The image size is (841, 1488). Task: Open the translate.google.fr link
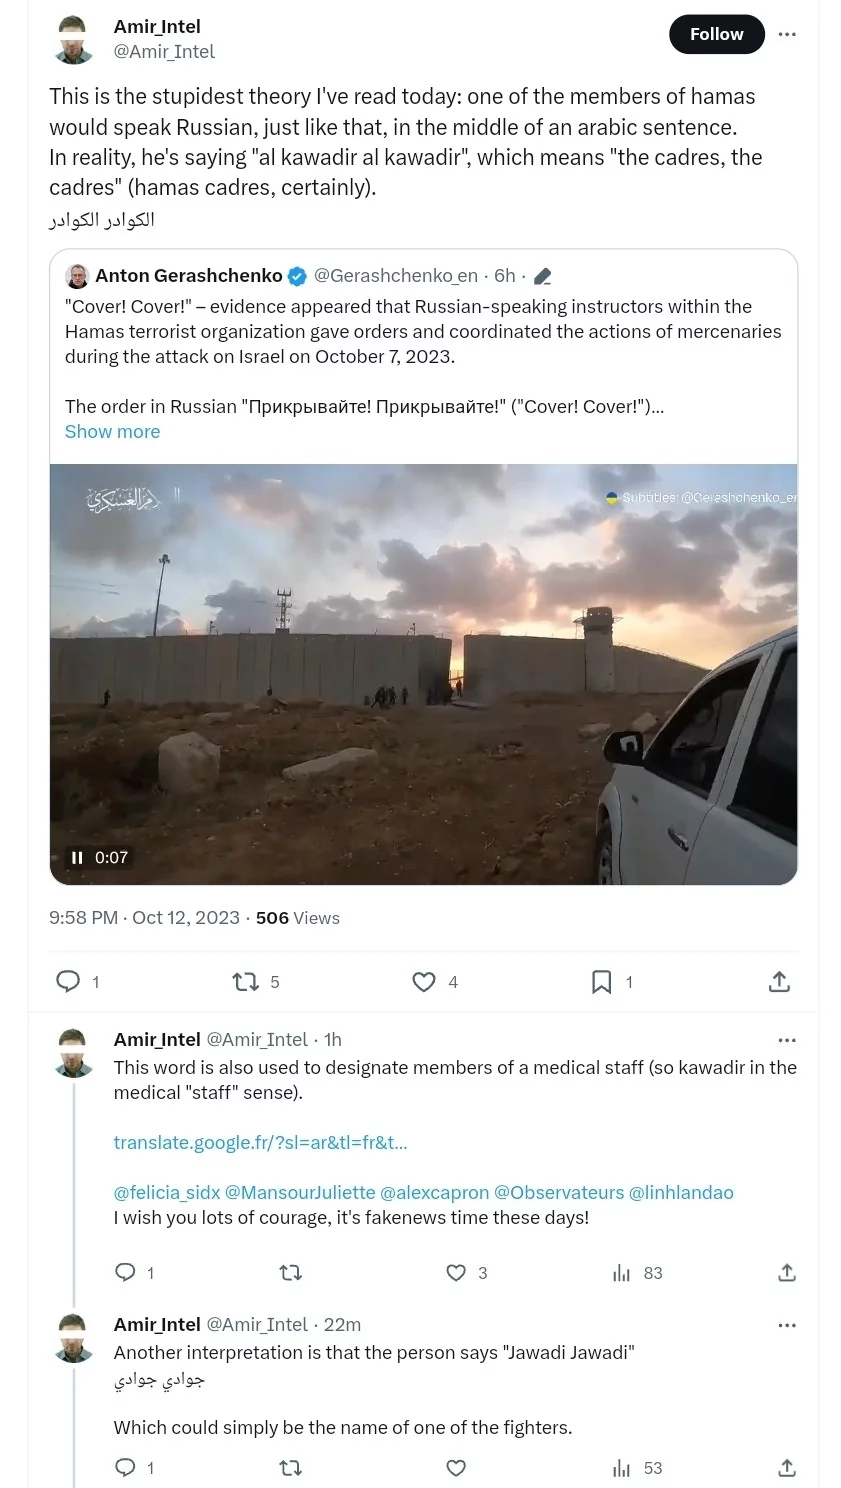click(x=260, y=1142)
